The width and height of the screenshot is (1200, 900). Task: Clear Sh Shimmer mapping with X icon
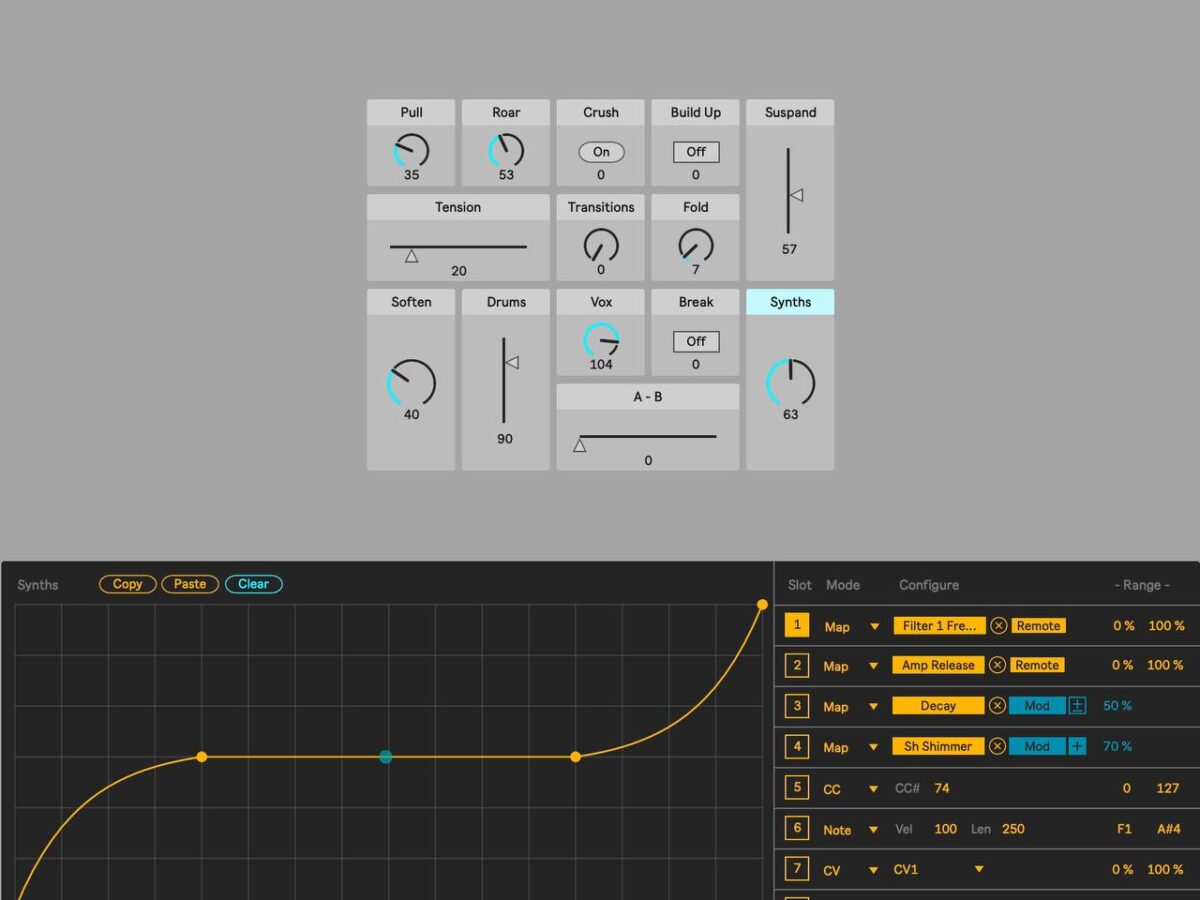click(x=998, y=746)
